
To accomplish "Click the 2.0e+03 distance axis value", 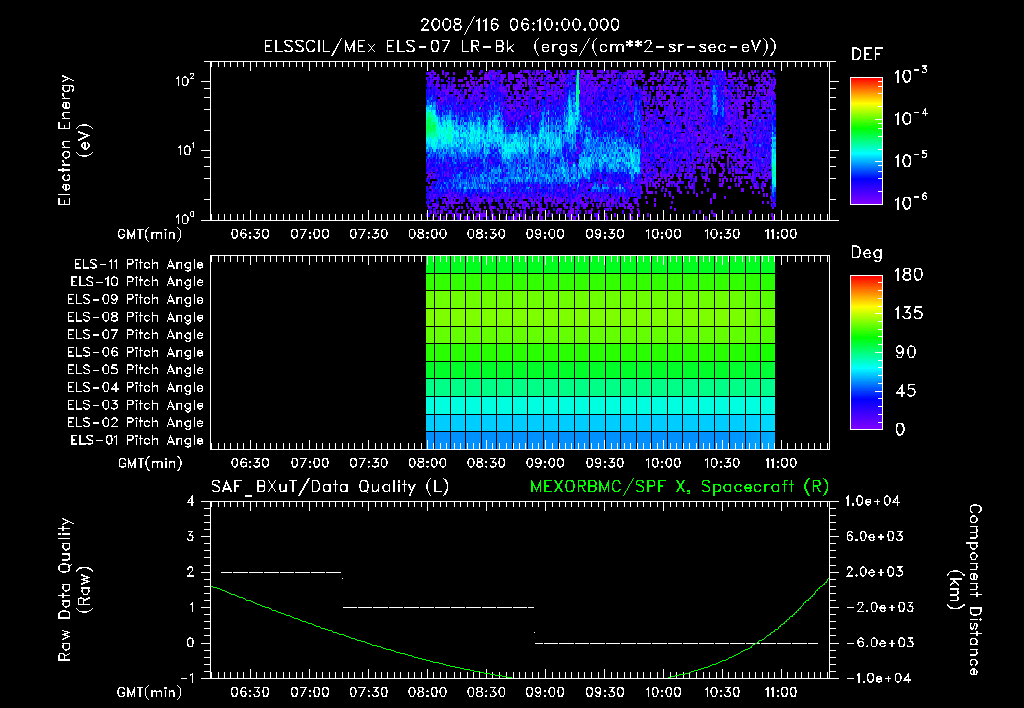I will click(875, 571).
